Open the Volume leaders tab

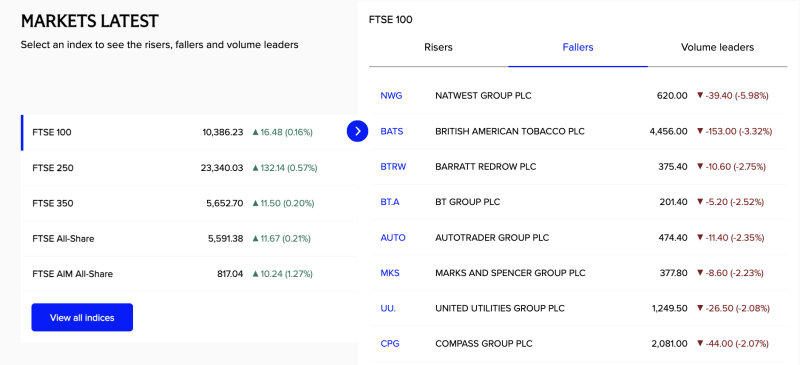(717, 47)
